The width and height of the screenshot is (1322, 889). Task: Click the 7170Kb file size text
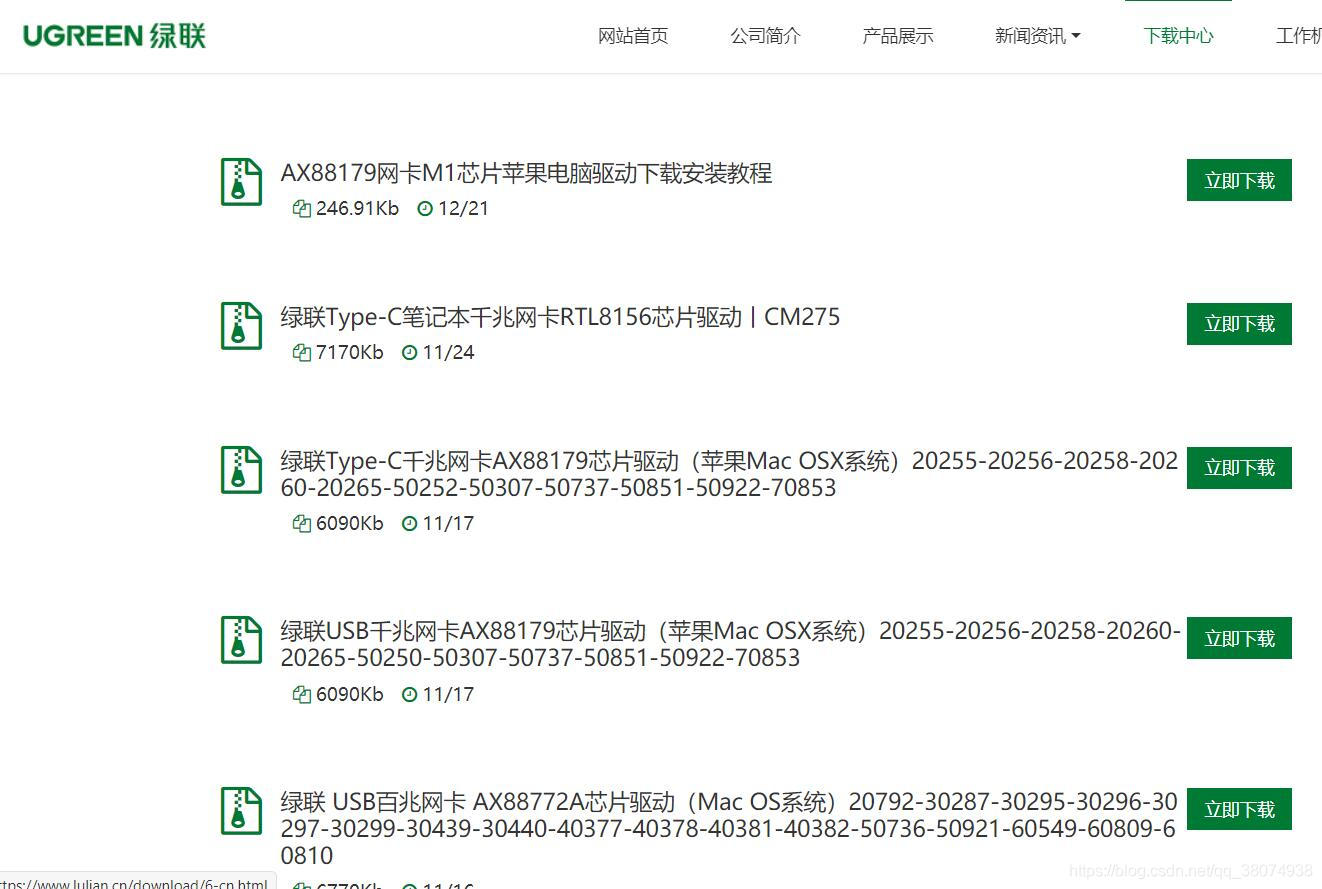[x=349, y=352]
